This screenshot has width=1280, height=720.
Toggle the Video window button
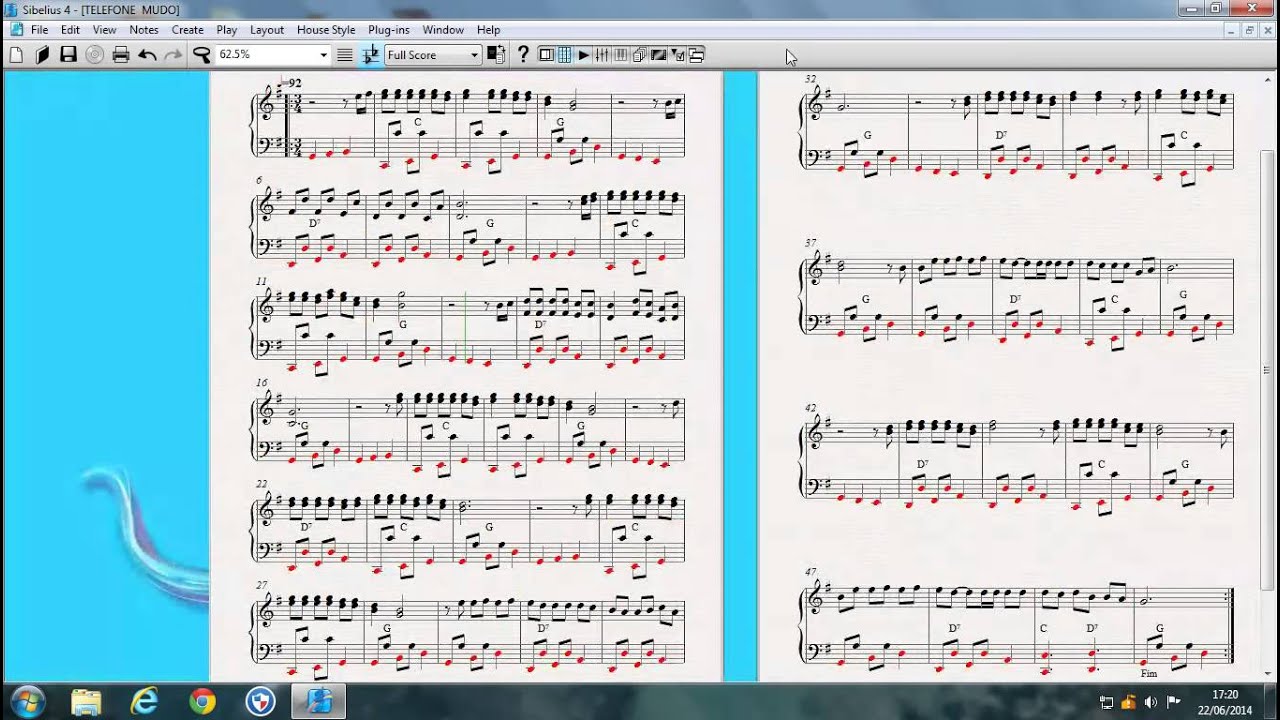tap(659, 55)
